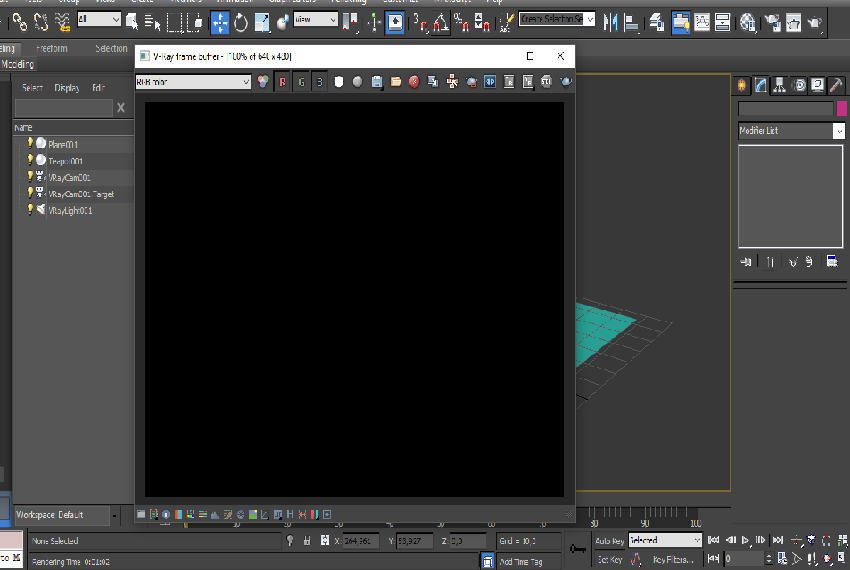Click the Pin Stack icon under modifier stack
Image resolution: width=850 pixels, height=570 pixels.
coord(746,262)
